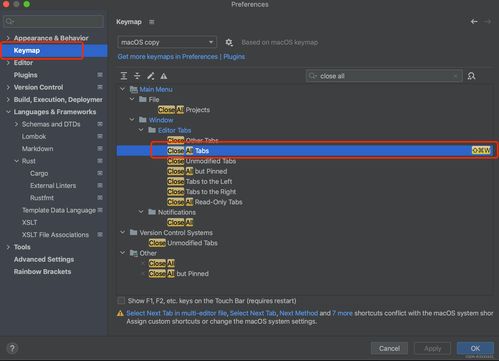Click the Cancel button

click(389, 348)
